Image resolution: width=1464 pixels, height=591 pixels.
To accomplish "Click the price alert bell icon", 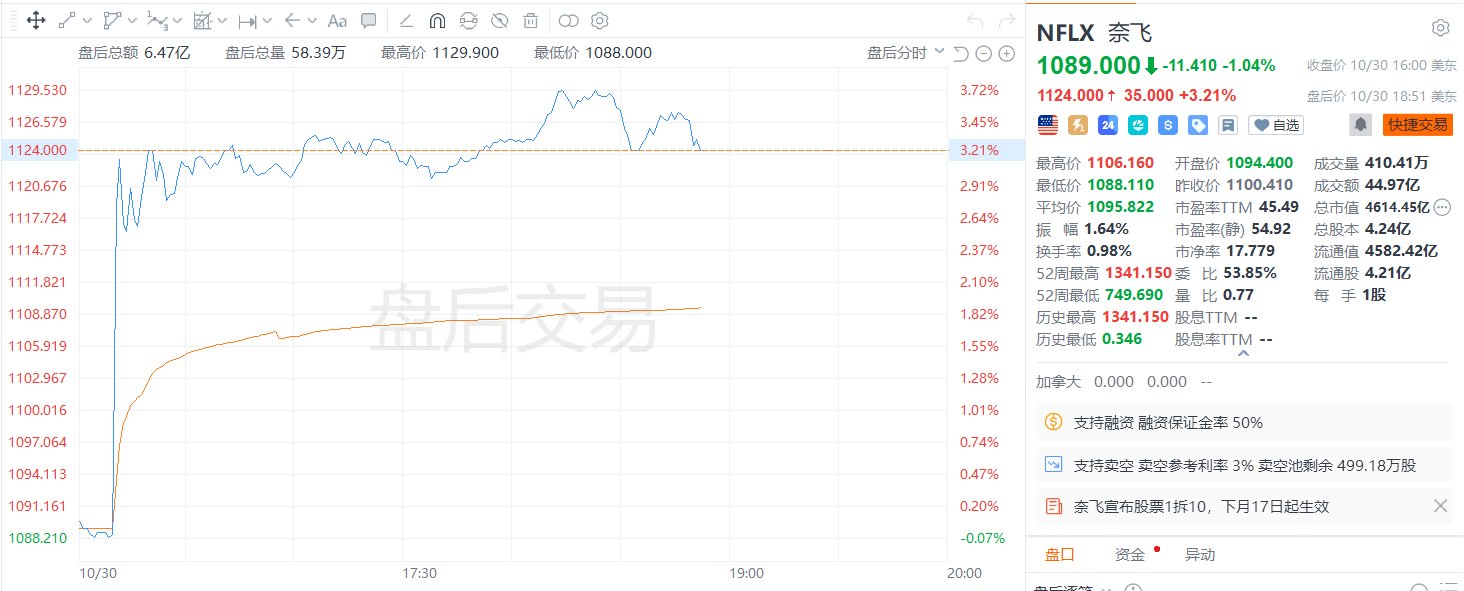I will click(1361, 125).
